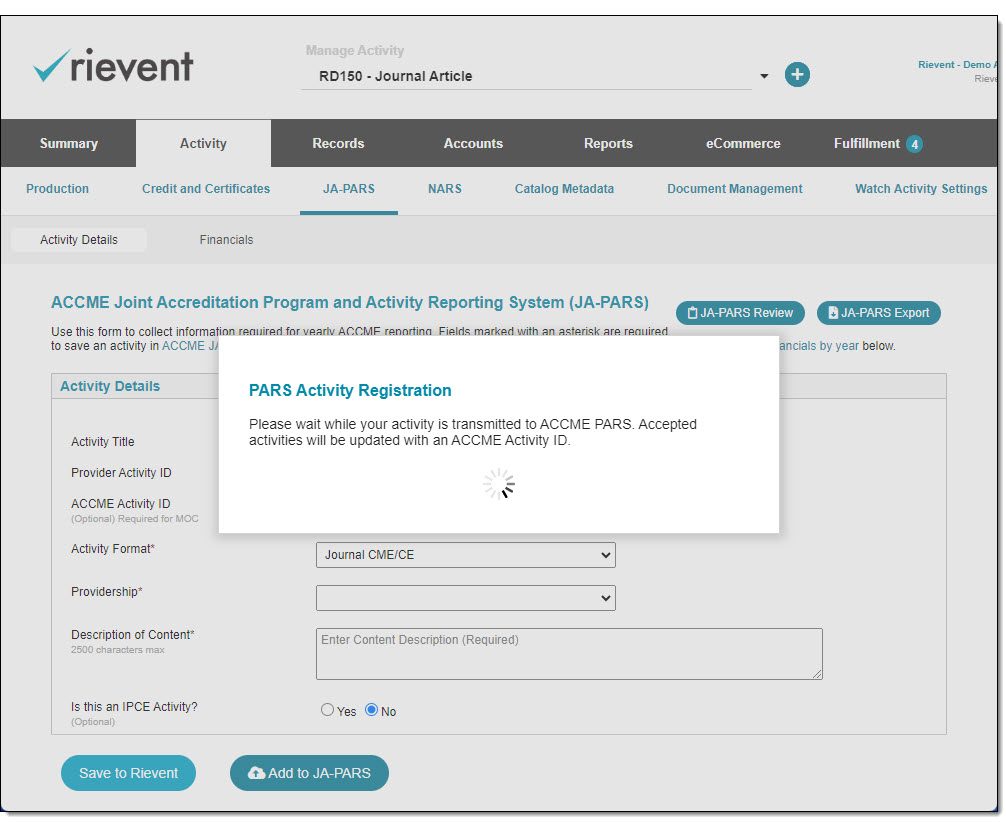Open the Fulfillment tab
The height and width of the screenshot is (822, 1006).
(878, 143)
